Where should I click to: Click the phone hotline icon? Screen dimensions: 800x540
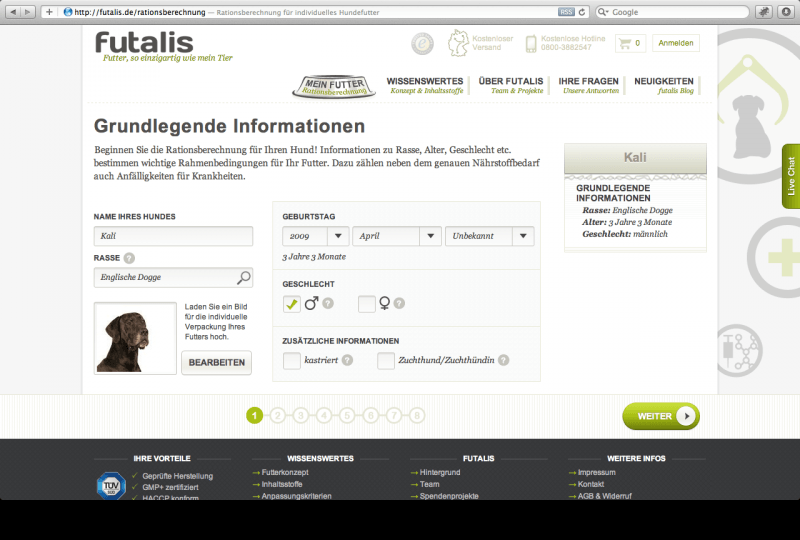(531, 43)
